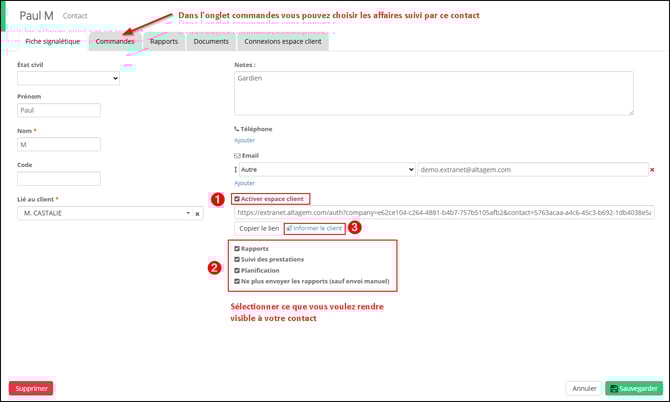This screenshot has width=670, height=402.
Task: Clear linked client M. CASTALIE using the x icon
Action: coord(197,213)
